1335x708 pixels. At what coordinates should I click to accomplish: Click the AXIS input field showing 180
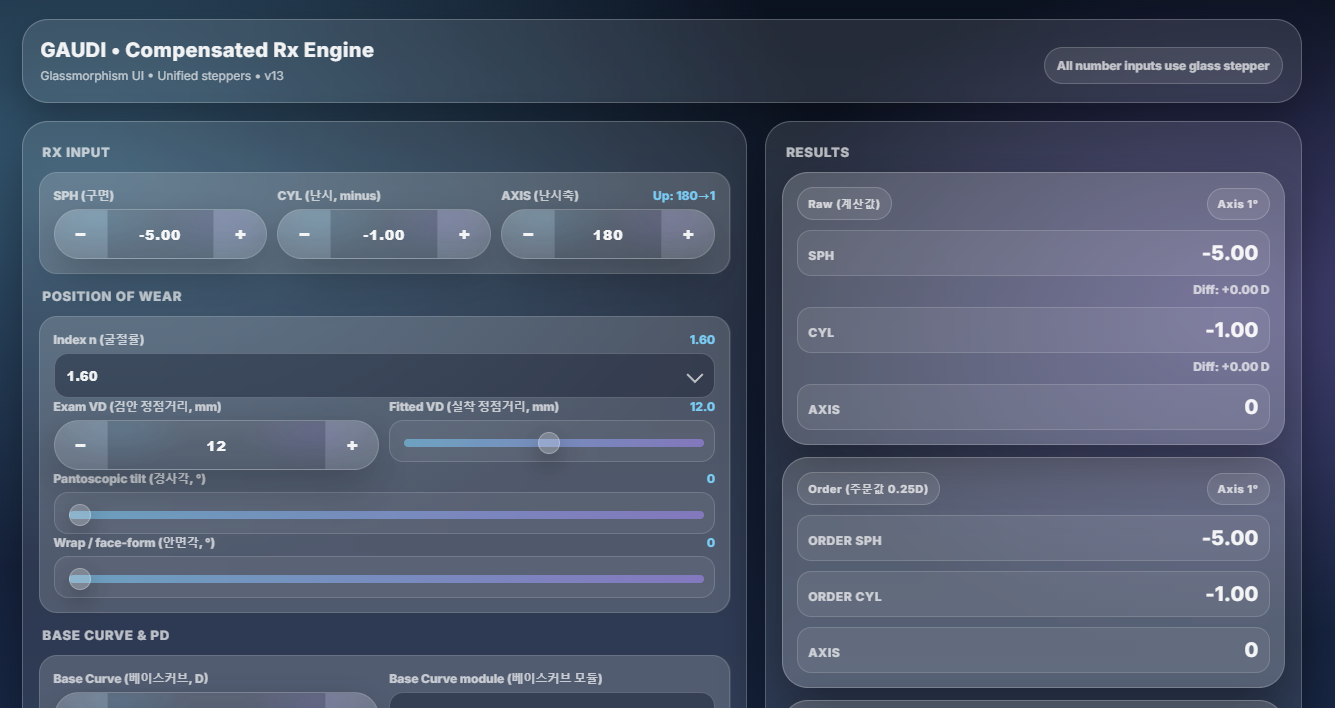tap(608, 235)
